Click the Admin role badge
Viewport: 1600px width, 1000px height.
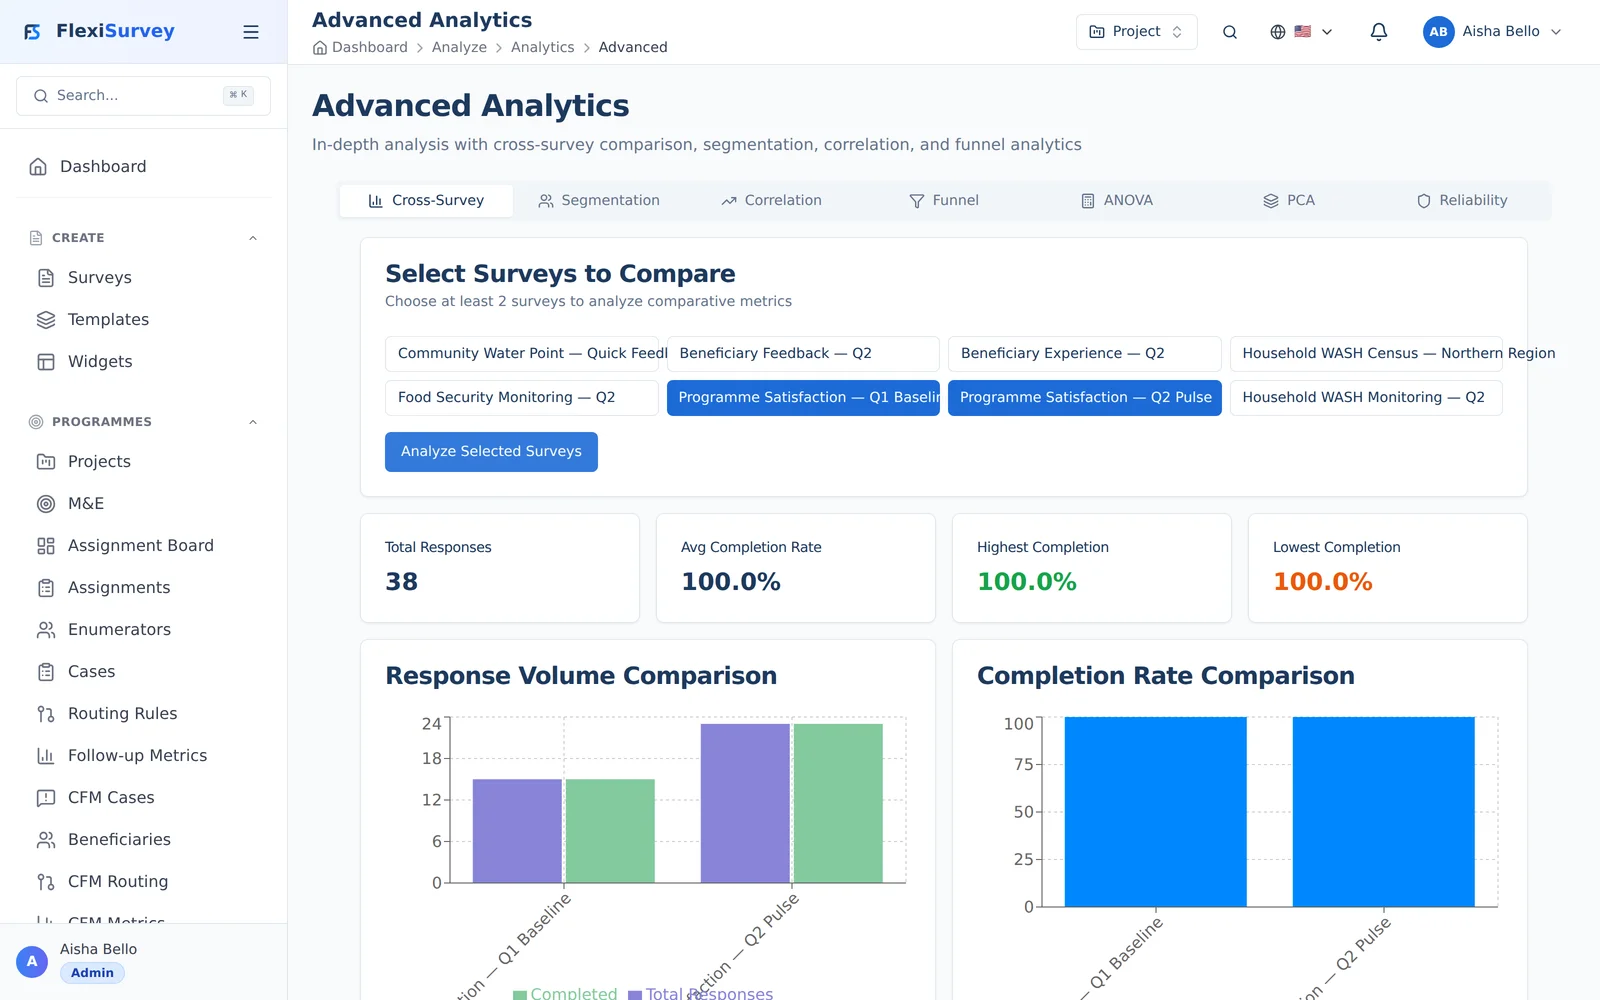[x=92, y=973]
